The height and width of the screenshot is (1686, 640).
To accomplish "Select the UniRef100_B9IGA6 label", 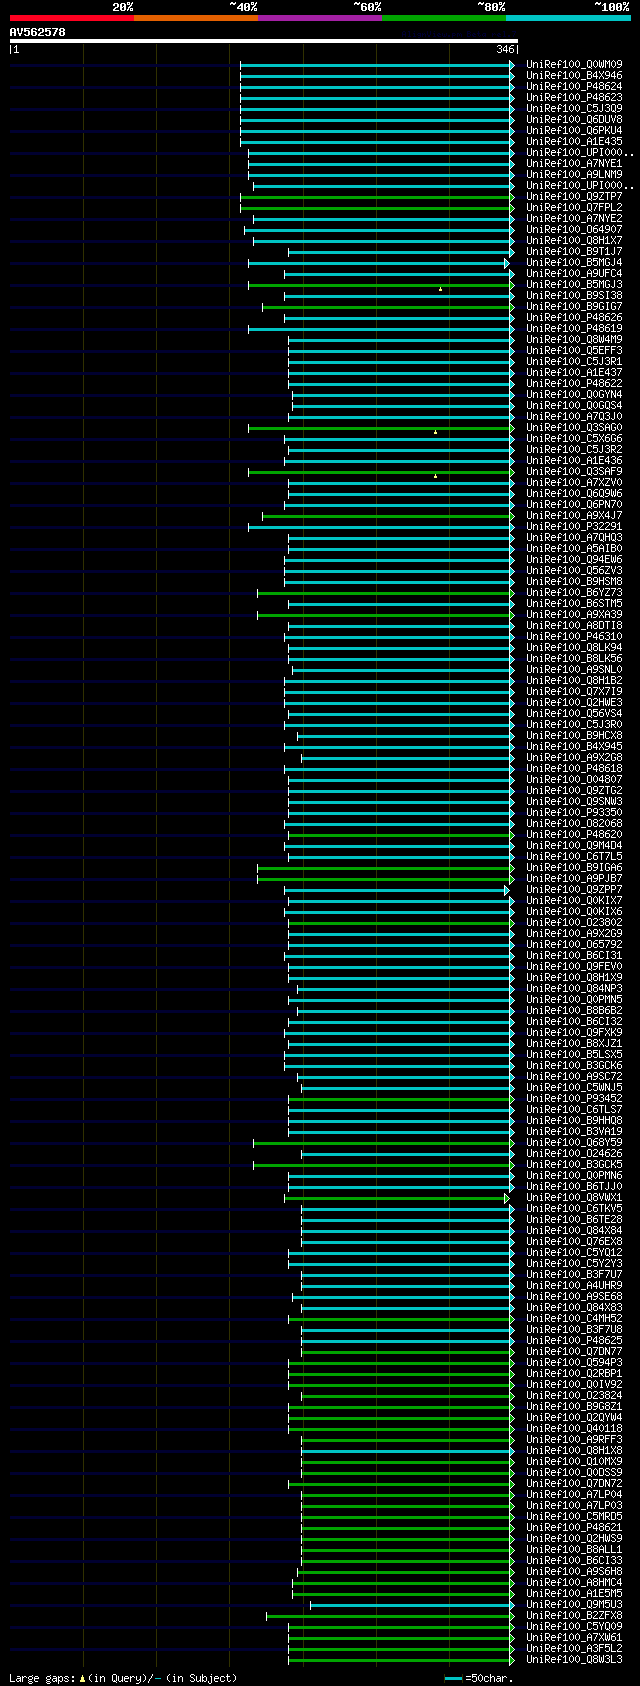I will (x=574, y=868).
